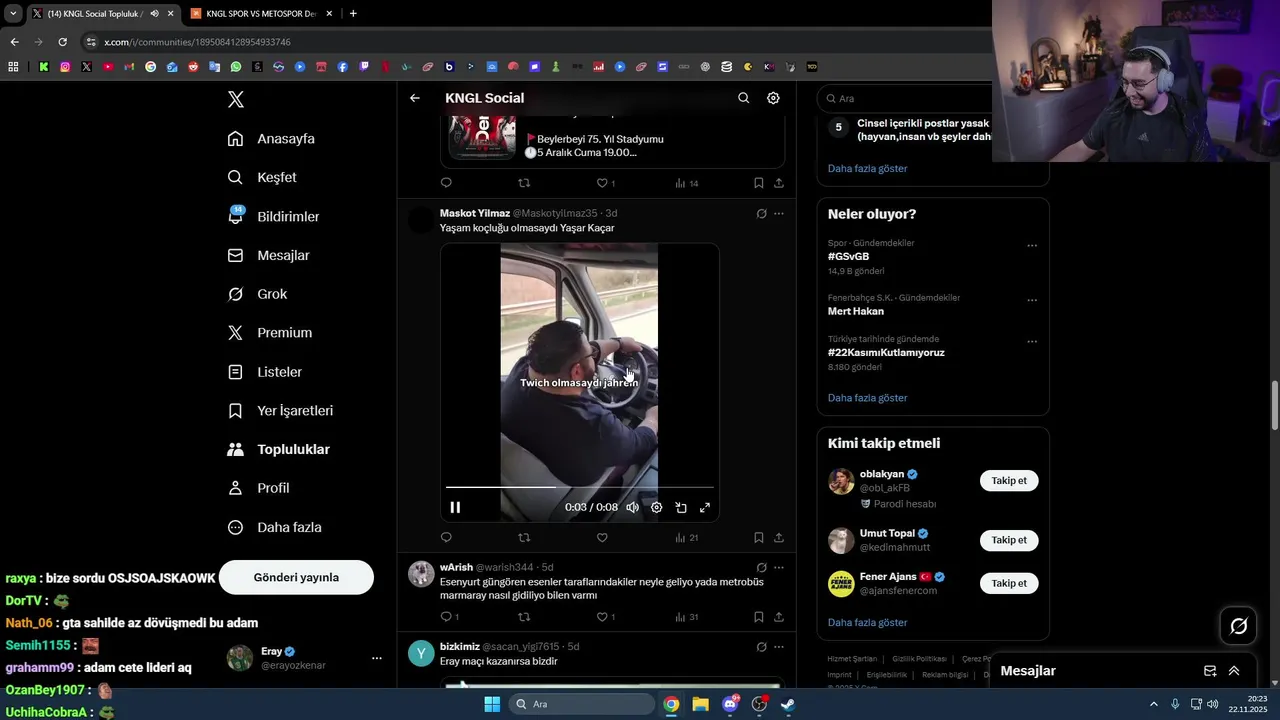Reply to wArish post

pos(446,617)
